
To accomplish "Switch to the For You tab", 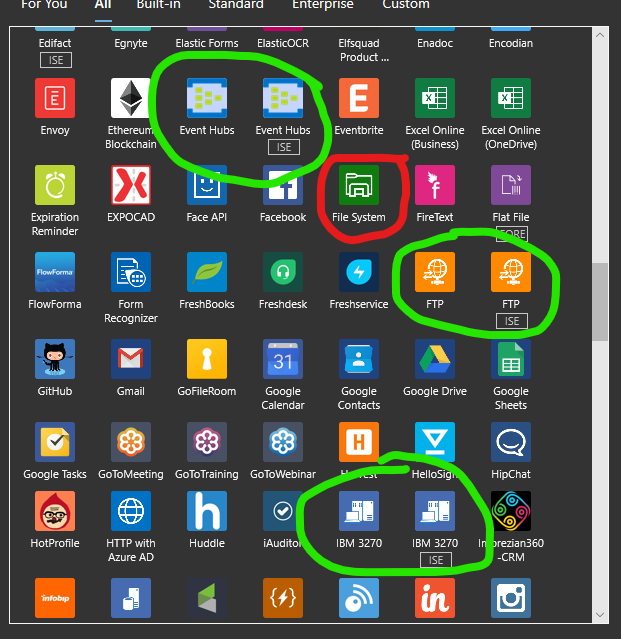I will click(x=44, y=4).
